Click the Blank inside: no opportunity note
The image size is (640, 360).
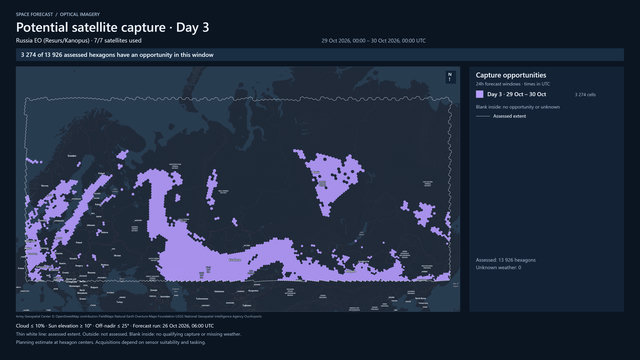point(518,107)
